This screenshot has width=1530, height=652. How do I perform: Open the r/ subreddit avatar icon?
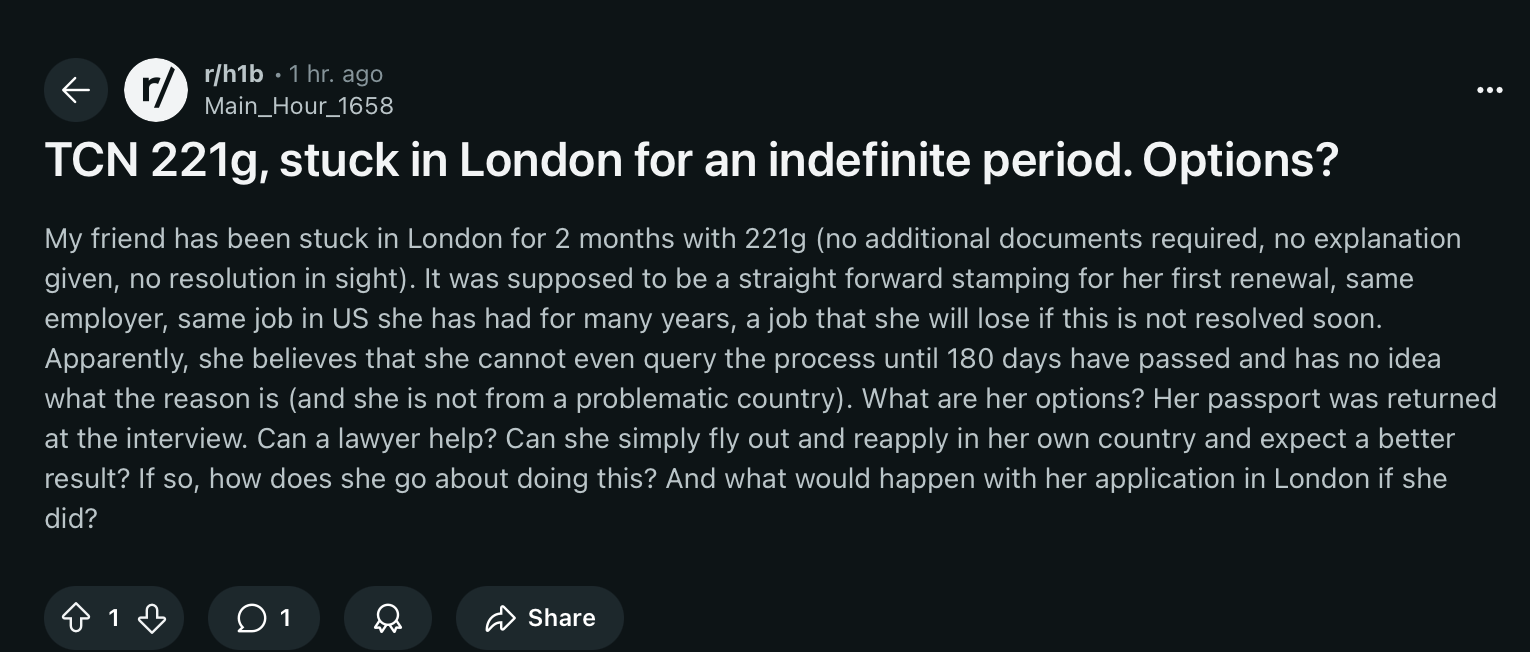(x=156, y=90)
